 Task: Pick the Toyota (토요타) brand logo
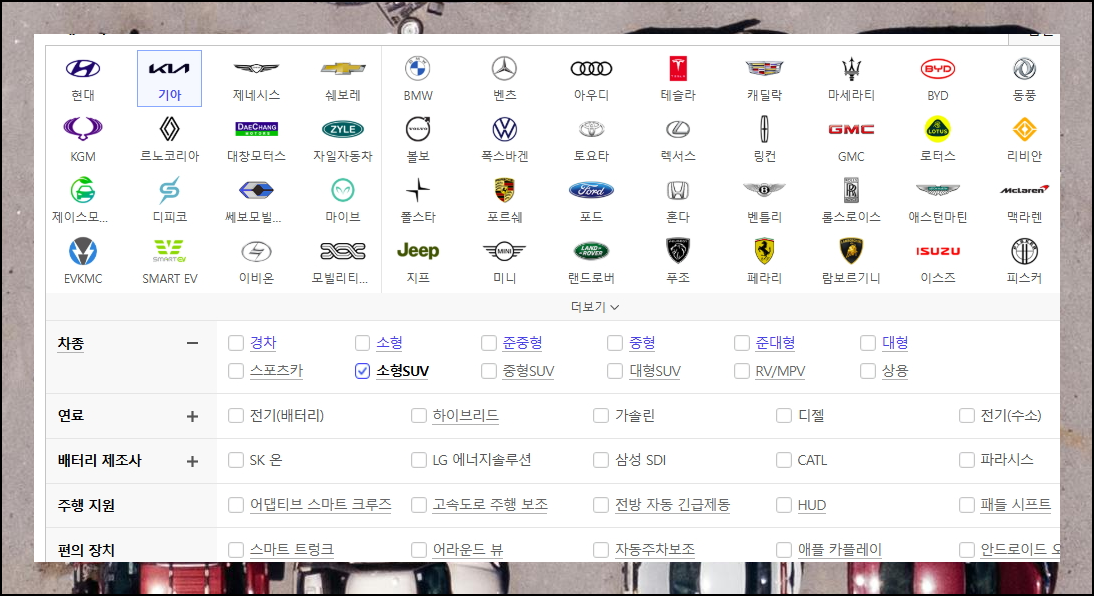pyautogui.click(x=591, y=129)
